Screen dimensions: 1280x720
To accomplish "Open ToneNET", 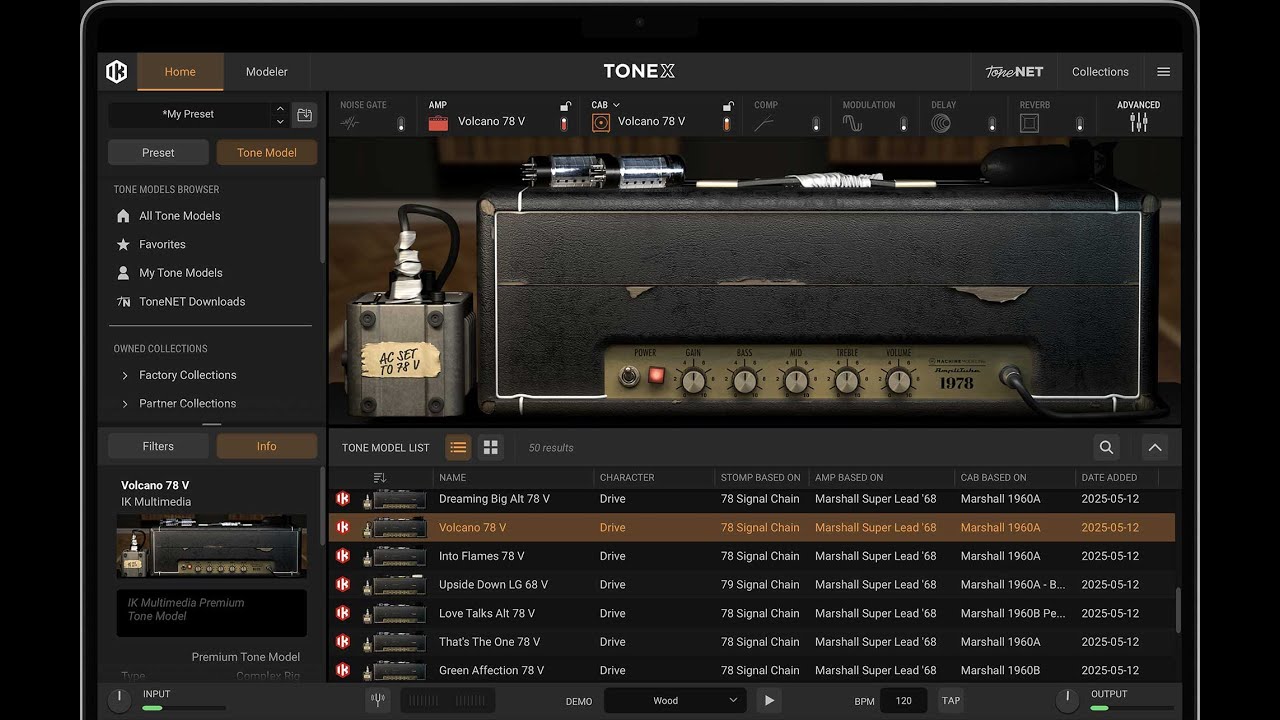I will [x=1014, y=72].
